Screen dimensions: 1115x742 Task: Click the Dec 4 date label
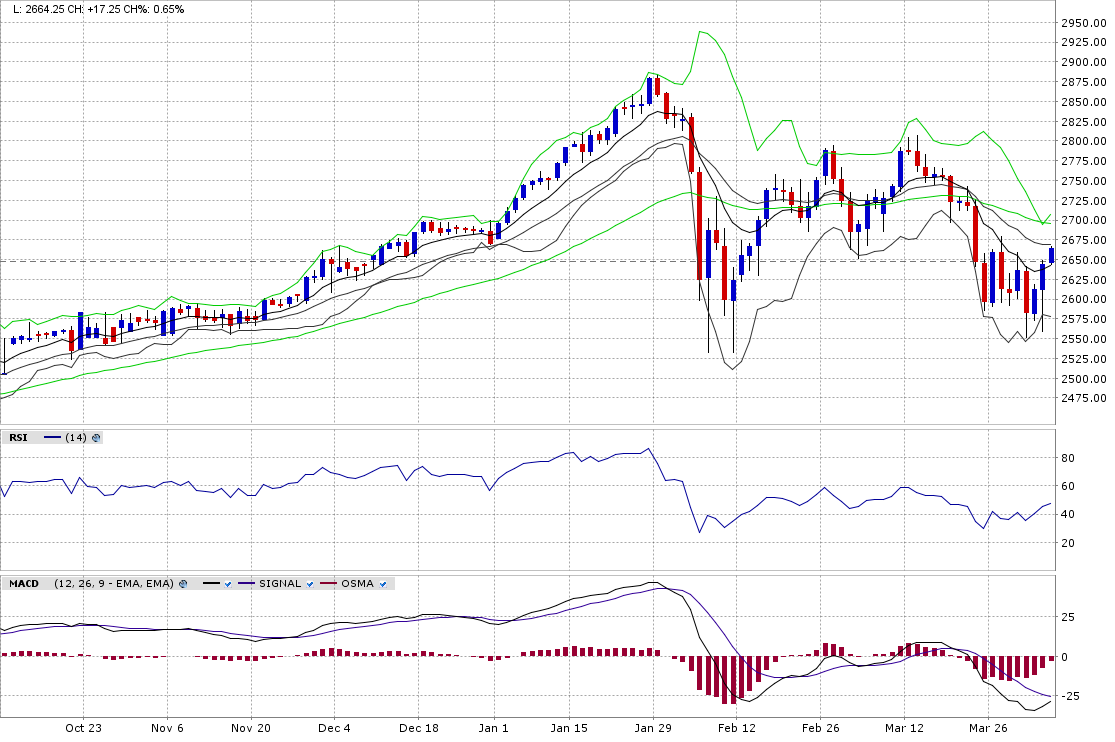click(x=334, y=728)
